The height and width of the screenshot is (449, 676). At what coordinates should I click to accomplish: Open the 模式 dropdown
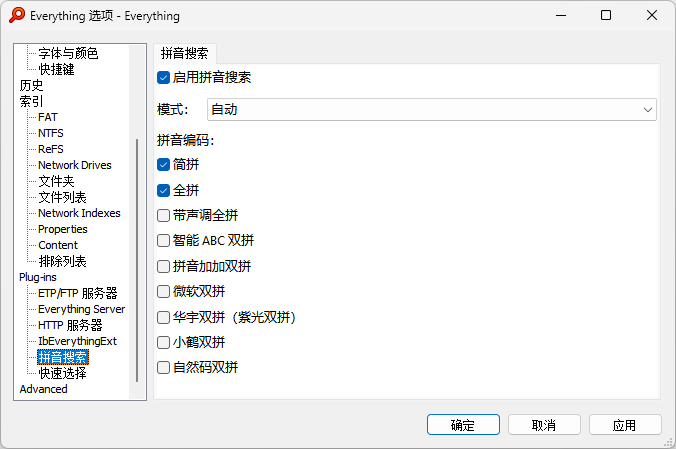point(431,109)
